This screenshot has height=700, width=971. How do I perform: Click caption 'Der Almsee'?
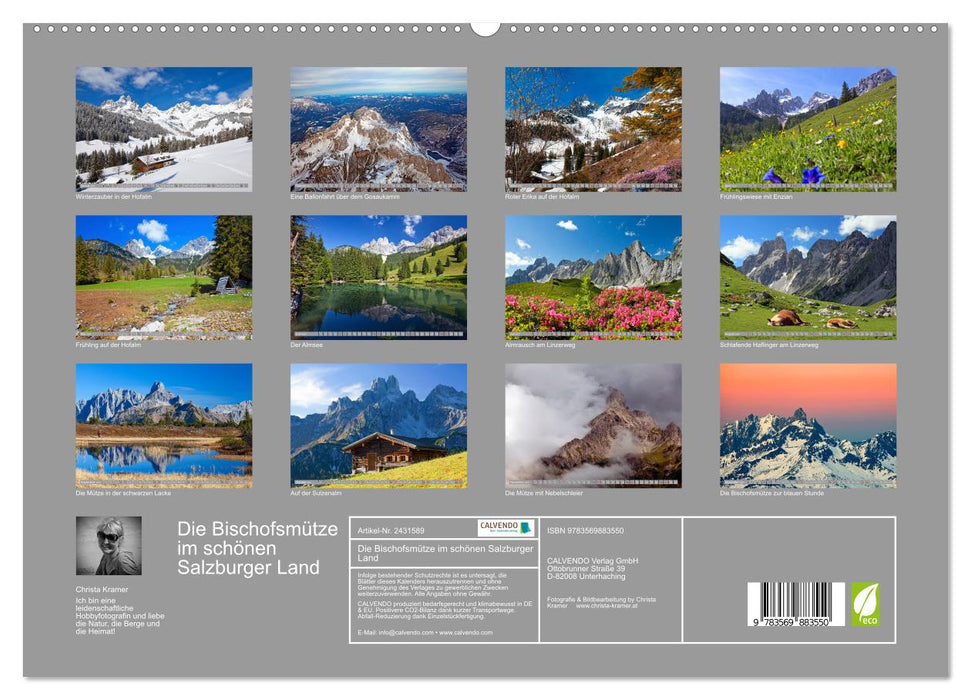307,345
